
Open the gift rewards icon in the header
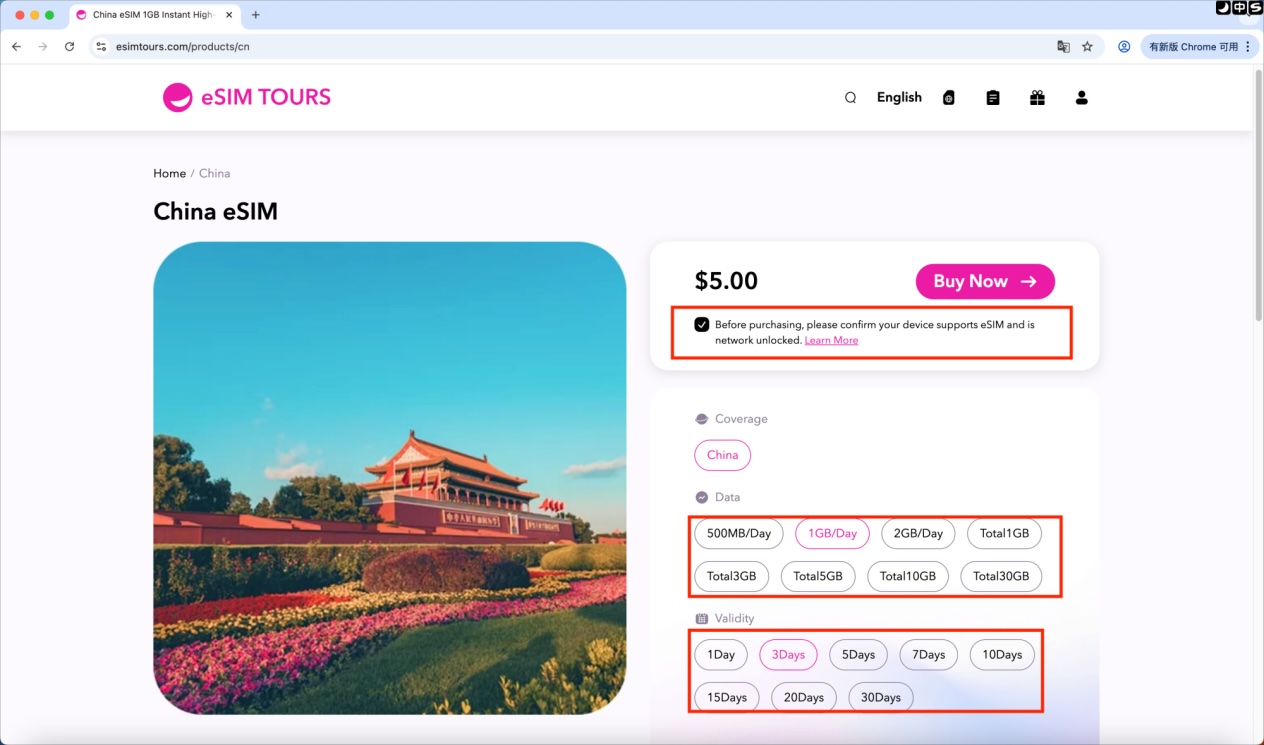pyautogui.click(x=1037, y=97)
